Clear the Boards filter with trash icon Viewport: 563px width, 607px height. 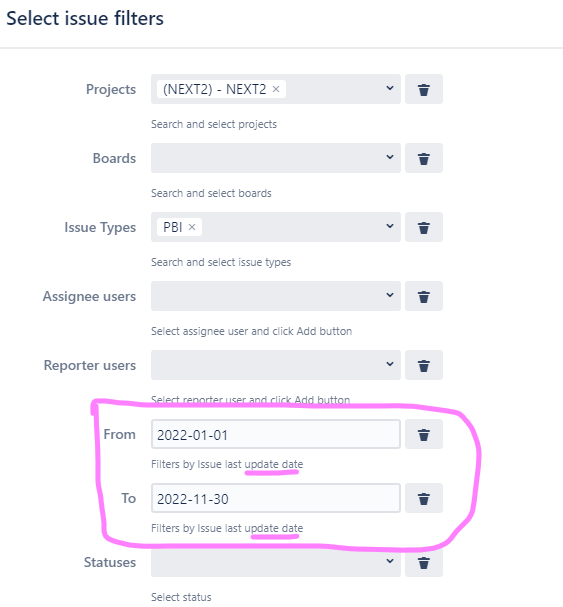click(424, 158)
